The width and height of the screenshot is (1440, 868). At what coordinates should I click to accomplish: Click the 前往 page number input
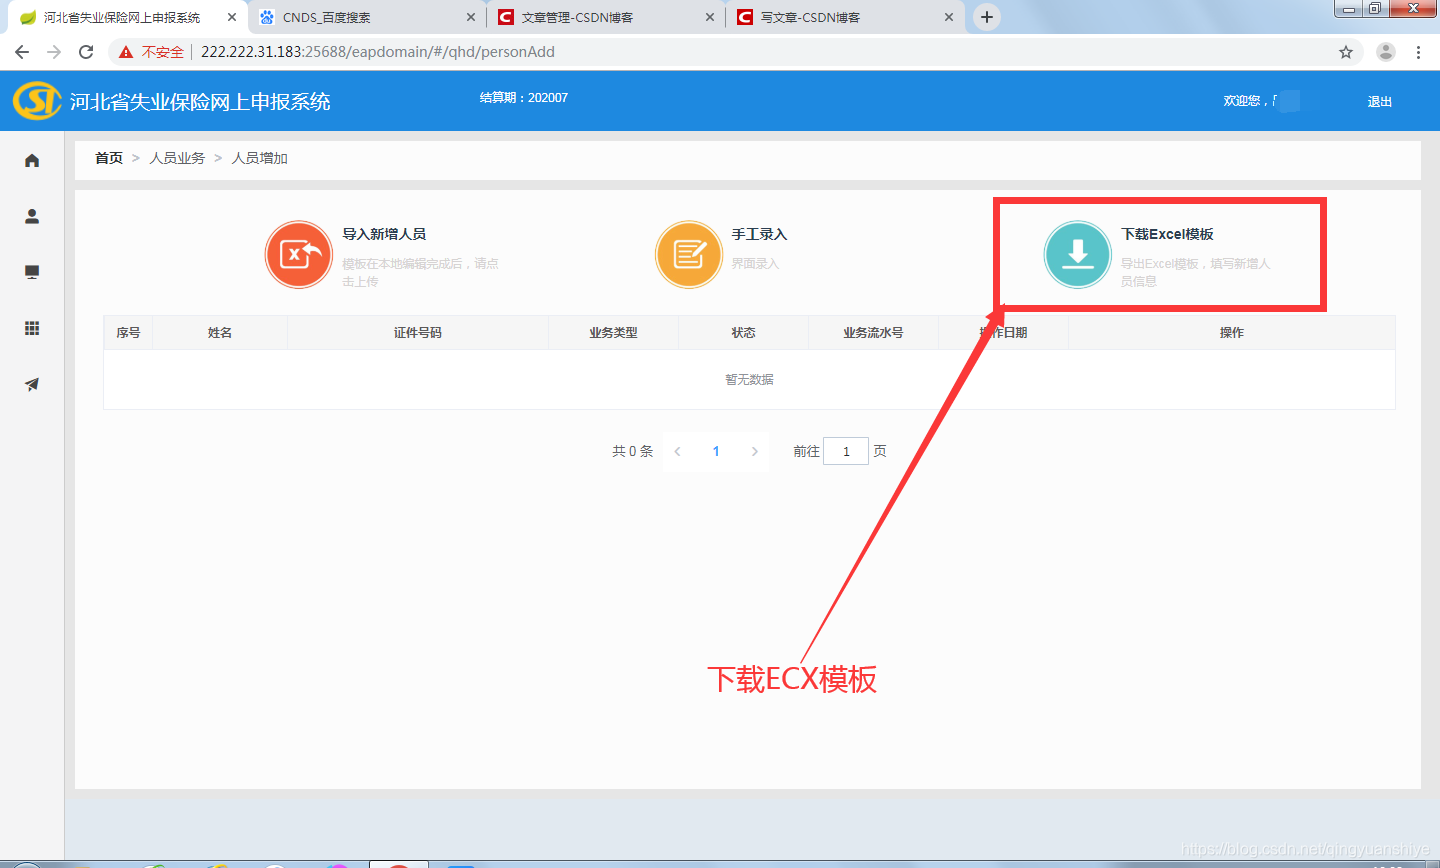[x=846, y=451]
